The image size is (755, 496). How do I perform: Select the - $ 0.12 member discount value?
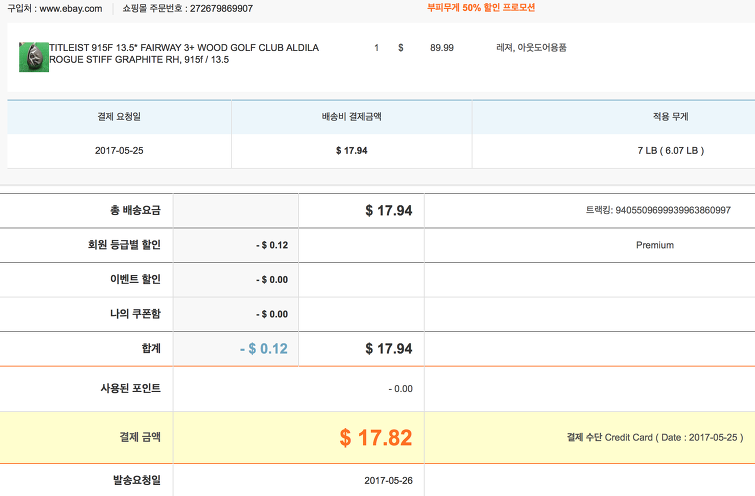coord(272,245)
